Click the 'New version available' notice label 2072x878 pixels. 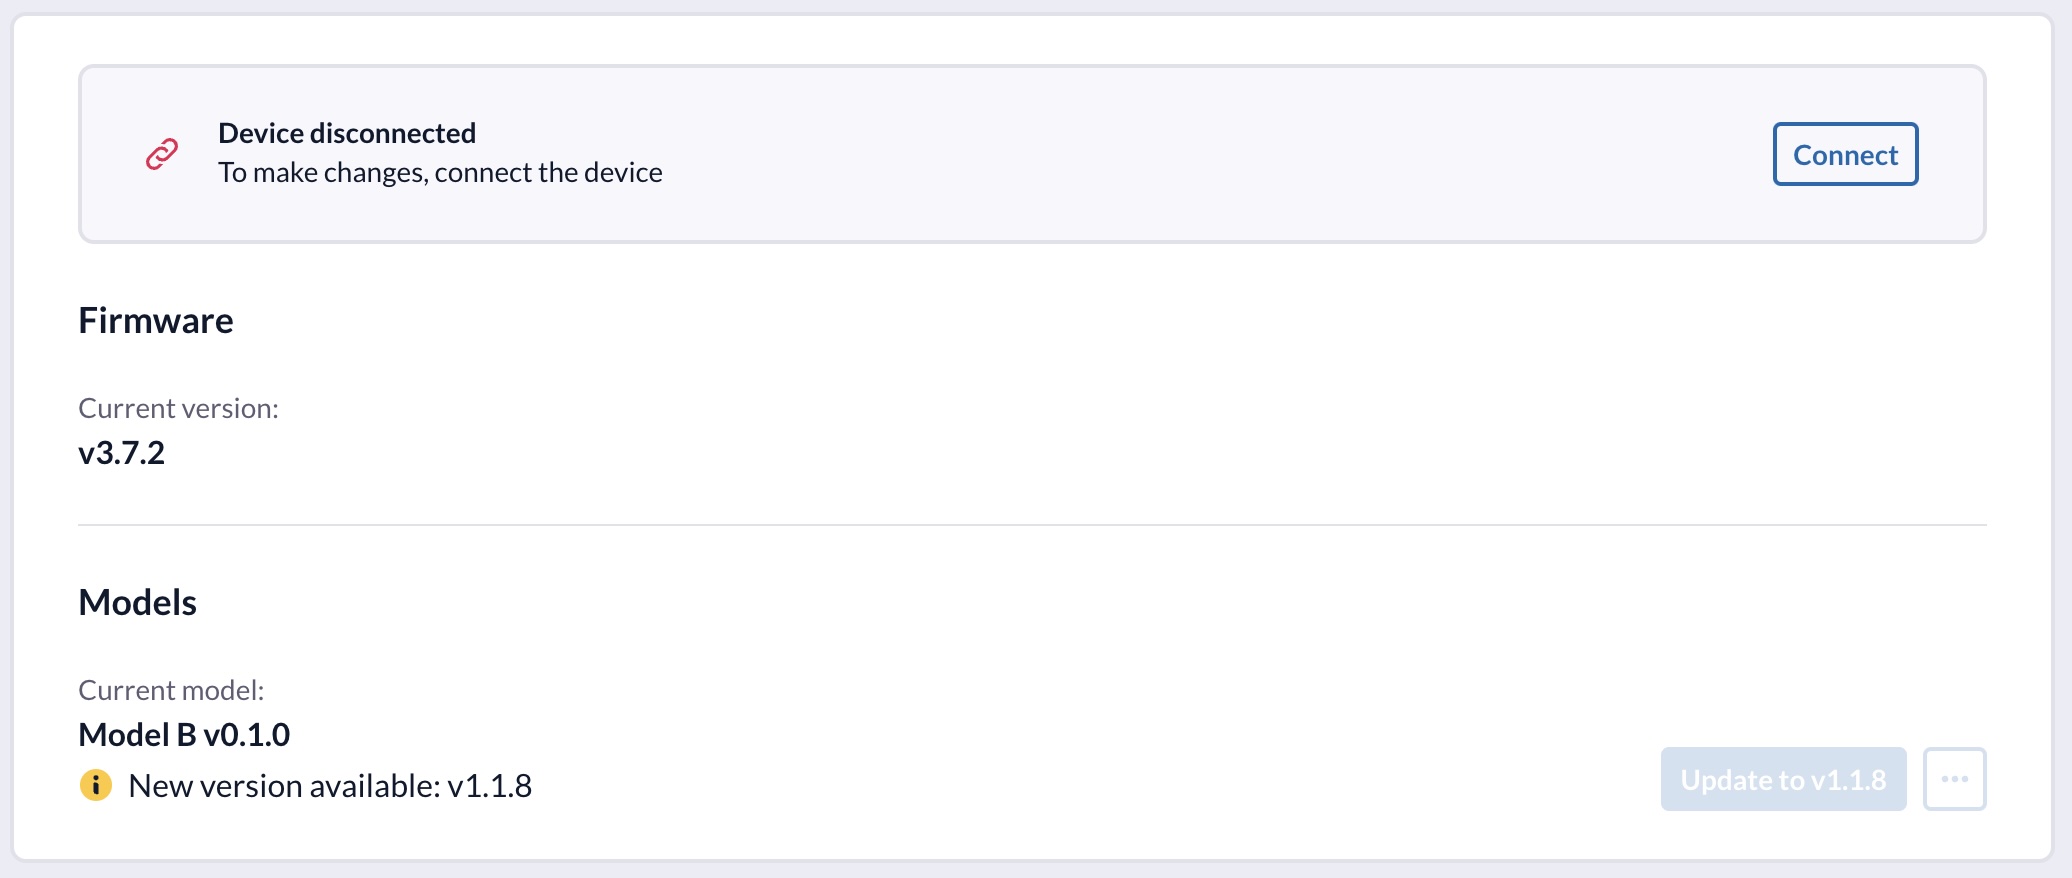pyautogui.click(x=285, y=786)
